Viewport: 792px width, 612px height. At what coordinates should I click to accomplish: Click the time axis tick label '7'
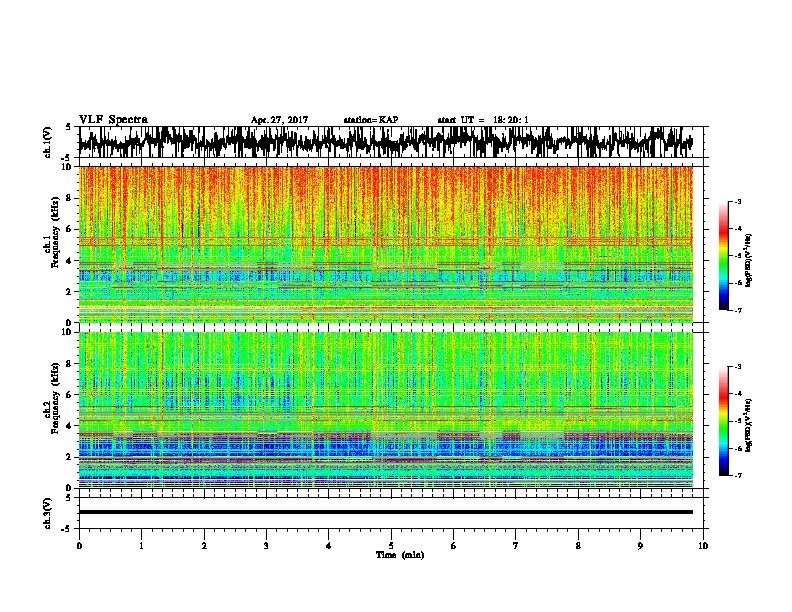(516, 546)
